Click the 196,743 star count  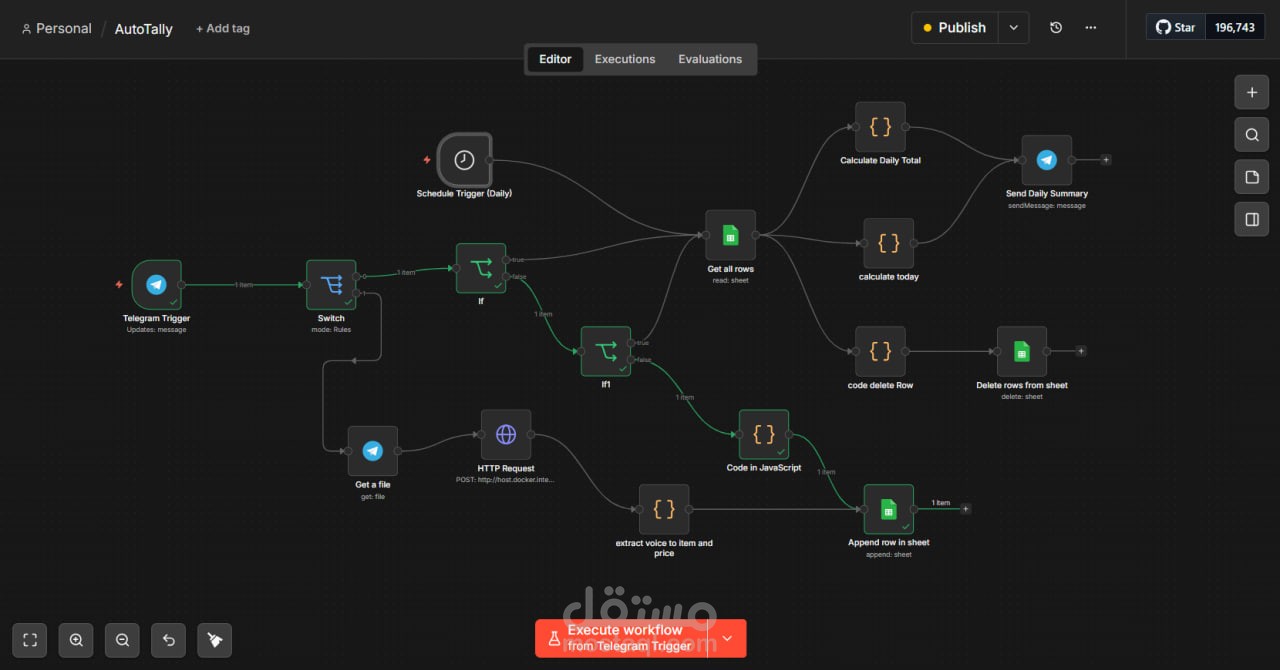pyautogui.click(x=1235, y=27)
